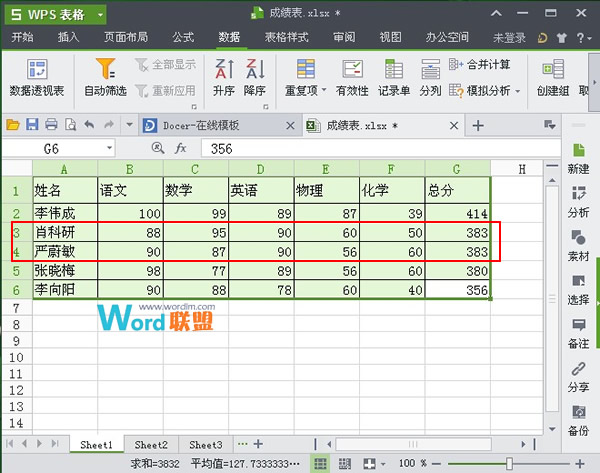The width and height of the screenshot is (600, 473).
Task: Expand the quick access toolbar customize arrow
Action: pyautogui.click(x=129, y=125)
